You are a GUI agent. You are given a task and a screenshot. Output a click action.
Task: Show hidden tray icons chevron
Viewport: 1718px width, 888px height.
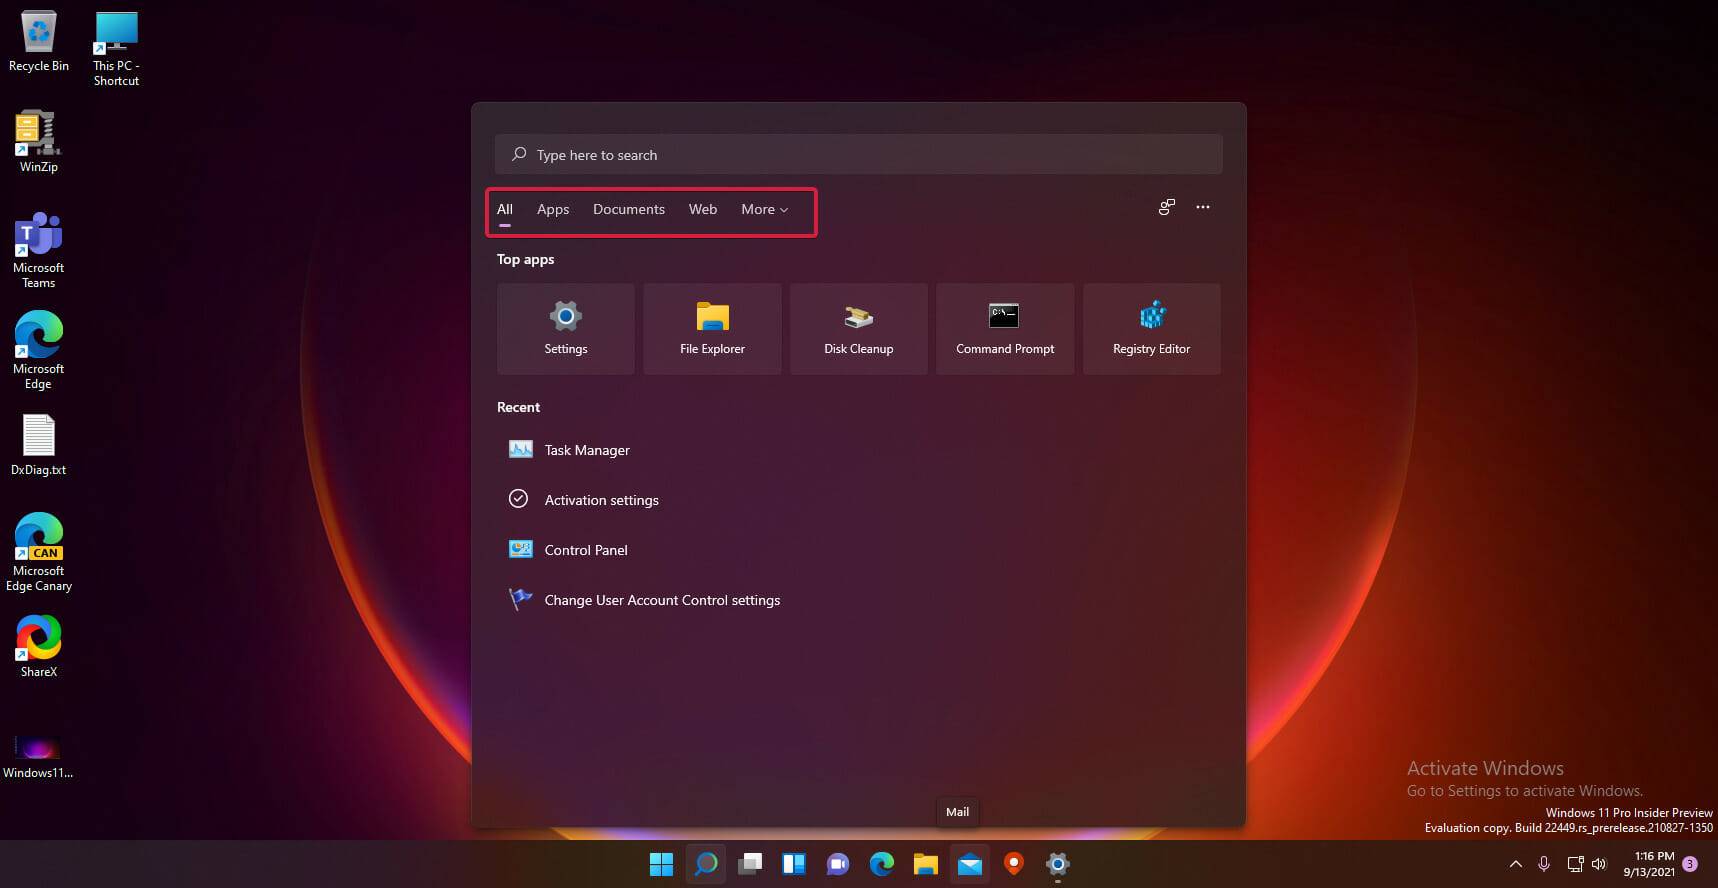click(x=1516, y=864)
